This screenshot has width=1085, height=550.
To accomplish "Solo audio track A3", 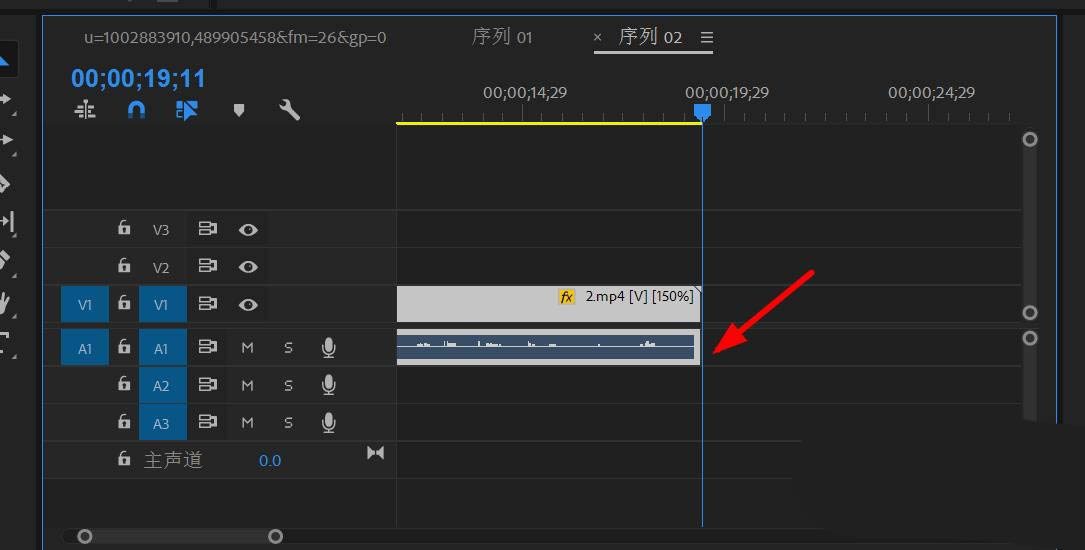I will (x=289, y=423).
